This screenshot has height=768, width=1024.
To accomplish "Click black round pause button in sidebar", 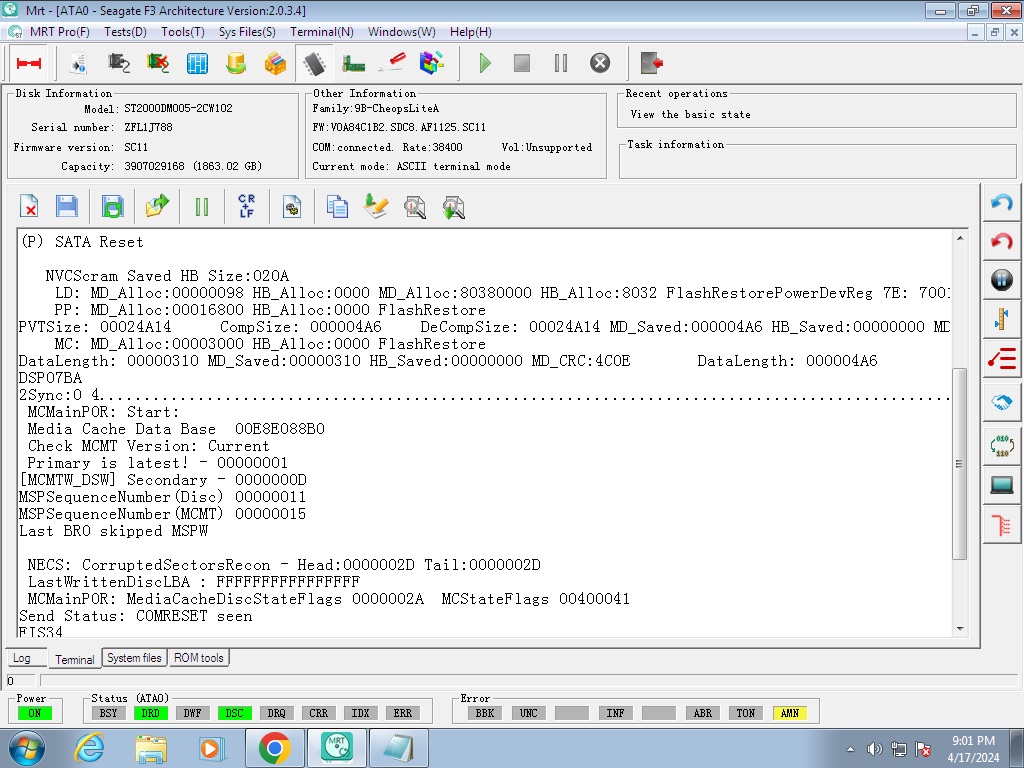I will tap(1001, 280).
